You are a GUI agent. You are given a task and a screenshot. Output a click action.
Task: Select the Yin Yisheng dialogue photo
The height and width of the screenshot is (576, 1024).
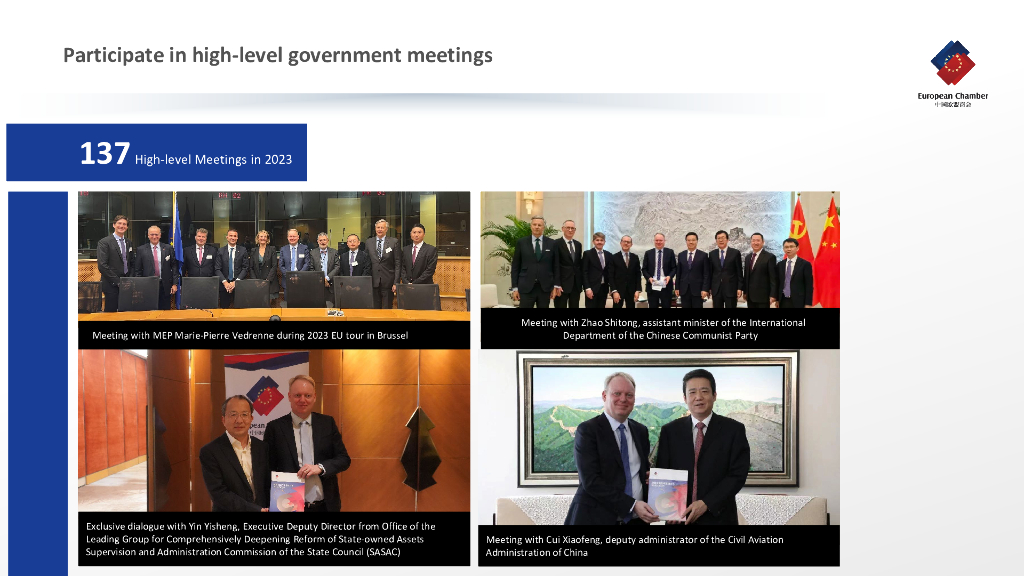pyautogui.click(x=274, y=430)
